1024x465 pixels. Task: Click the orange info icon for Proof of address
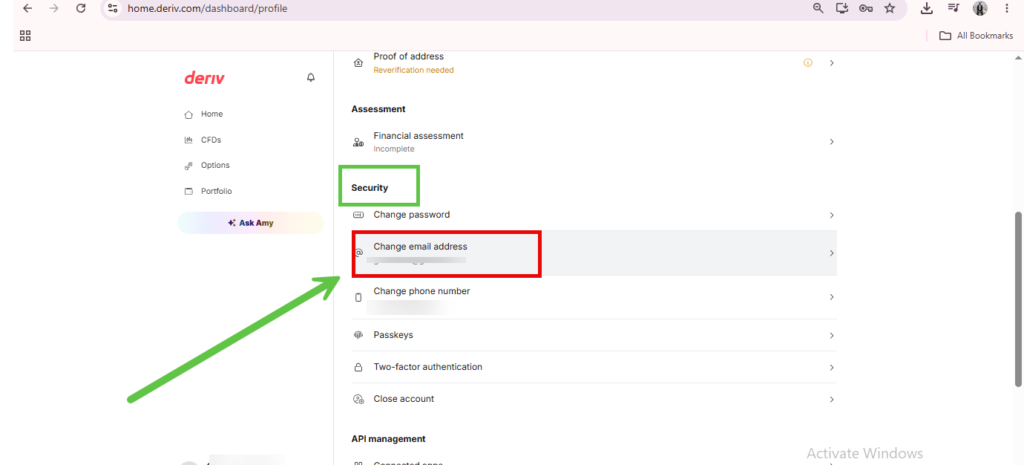808,63
